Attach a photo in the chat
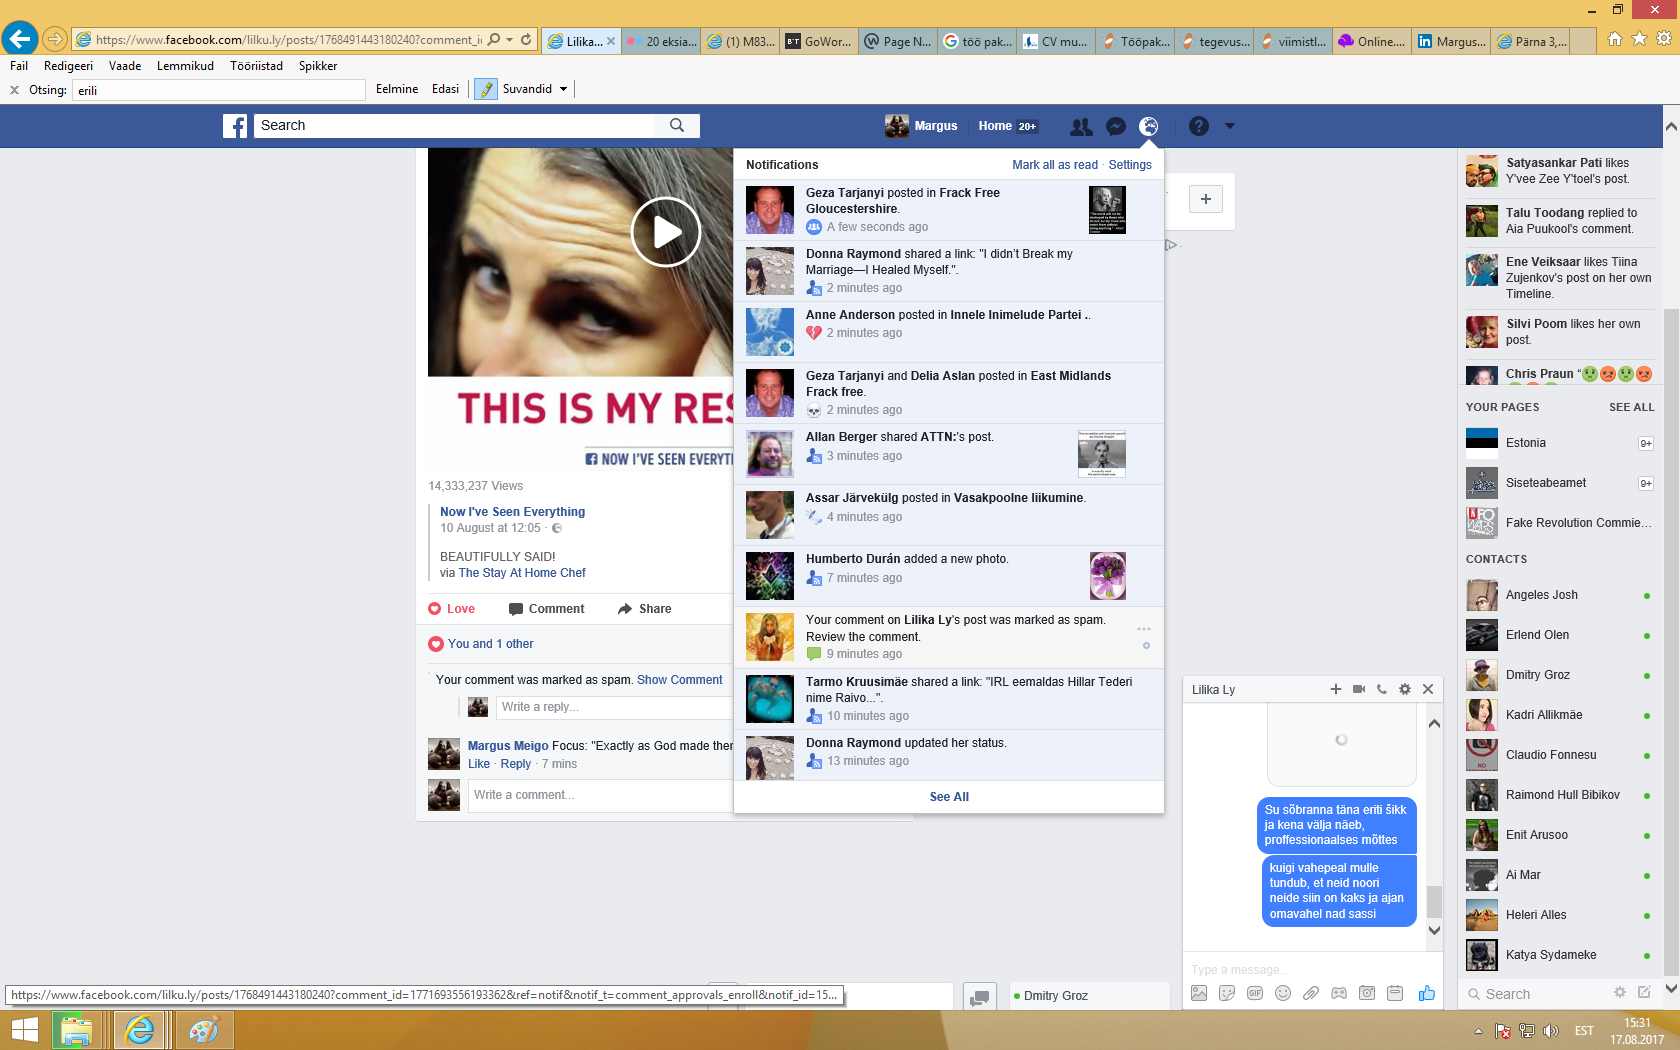This screenshot has height=1050, width=1680. click(1199, 993)
